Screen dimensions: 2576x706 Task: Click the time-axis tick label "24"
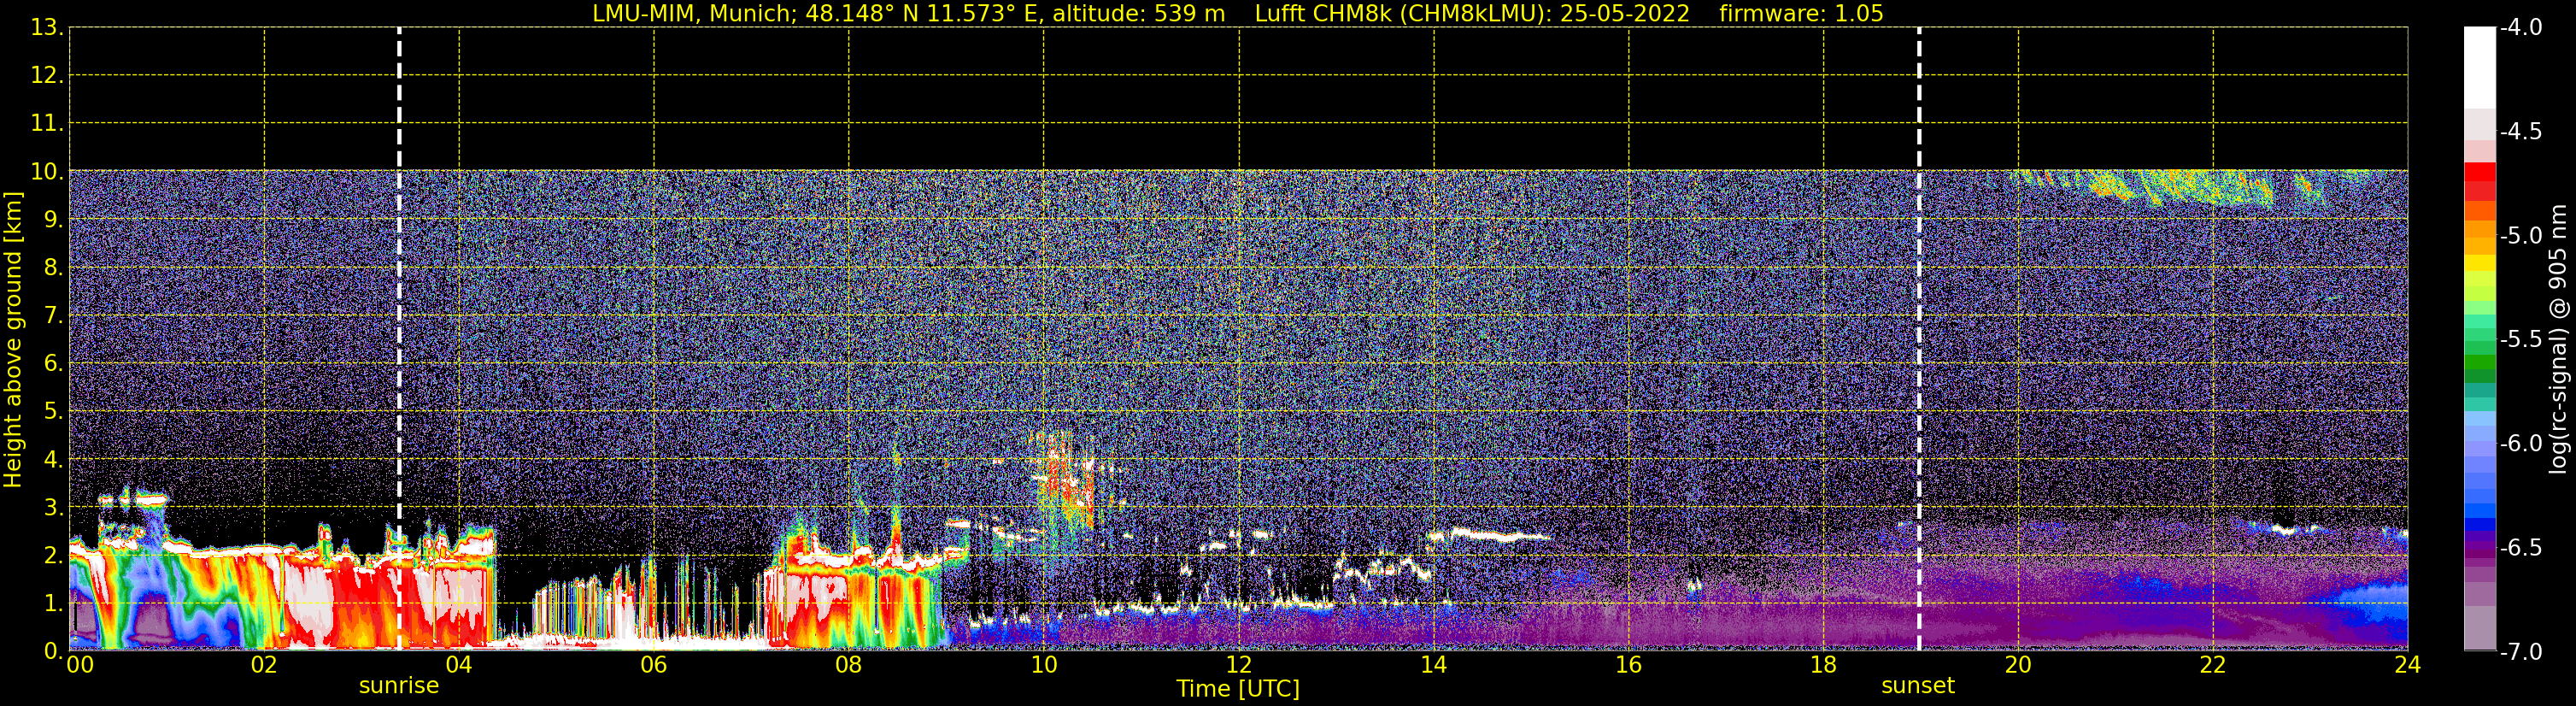(x=2408, y=665)
